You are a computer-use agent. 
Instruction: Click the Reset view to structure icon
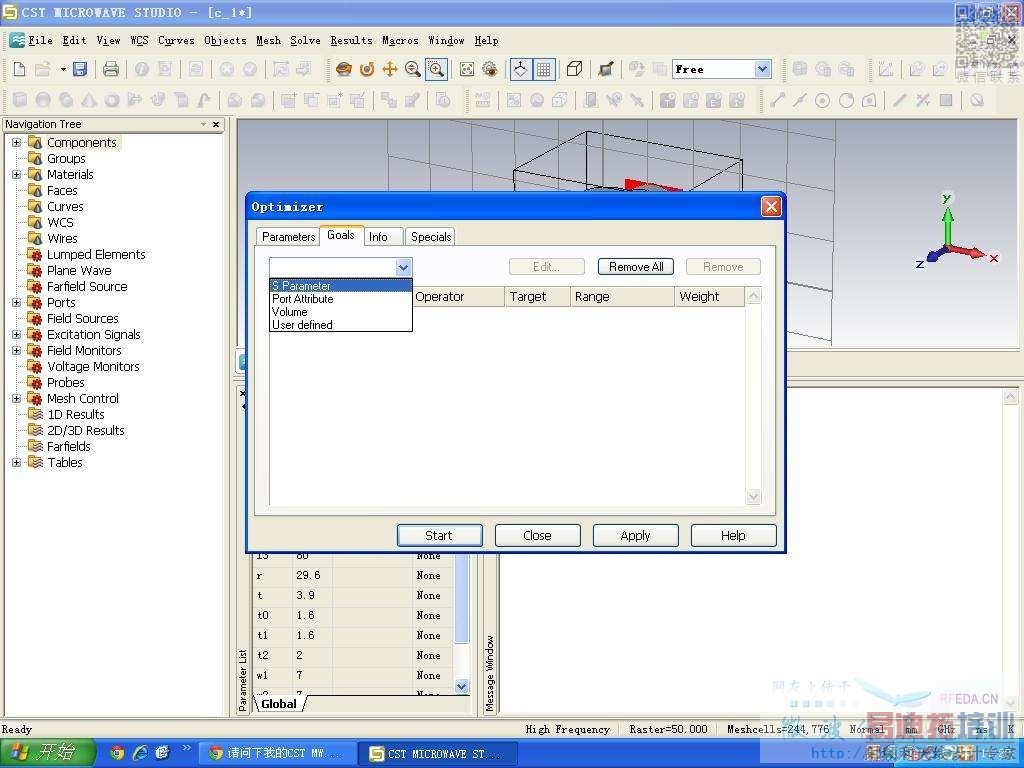point(467,69)
